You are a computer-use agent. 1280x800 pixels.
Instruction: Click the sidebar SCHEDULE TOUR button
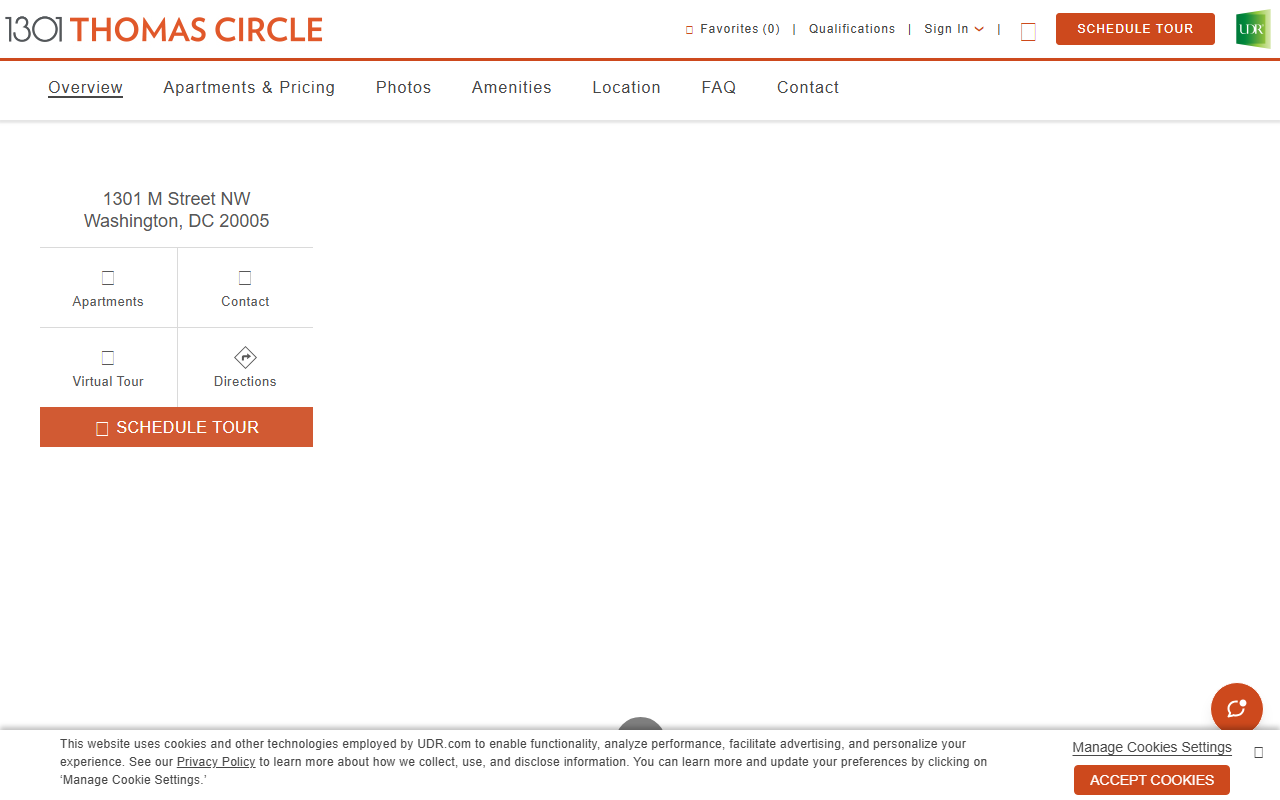tap(176, 427)
